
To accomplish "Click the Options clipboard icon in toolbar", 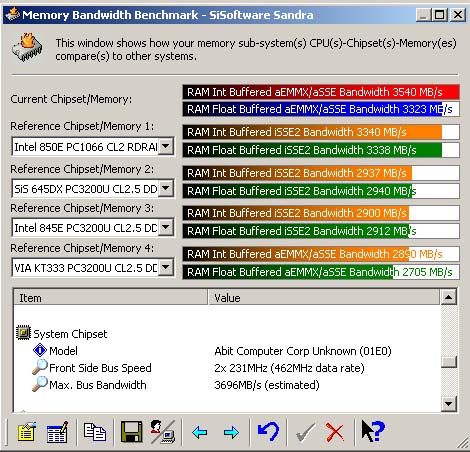I will click(x=26, y=432).
